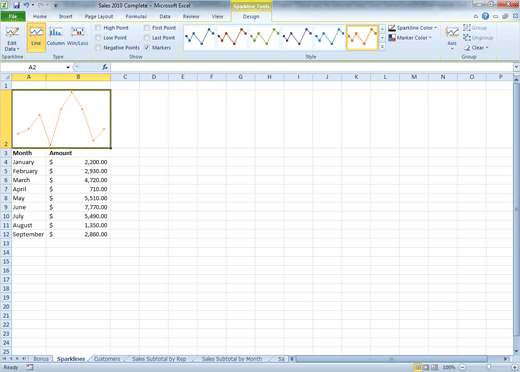Image resolution: width=520 pixels, height=372 pixels.
Task: Open the Insert ribbon tab
Action: coord(66,16)
